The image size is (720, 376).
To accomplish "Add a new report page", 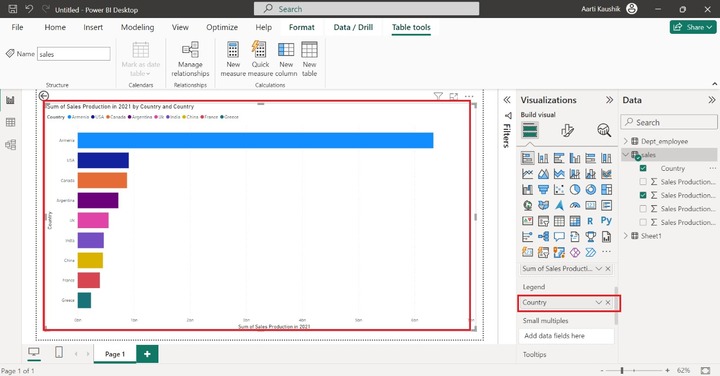I will 147,354.
